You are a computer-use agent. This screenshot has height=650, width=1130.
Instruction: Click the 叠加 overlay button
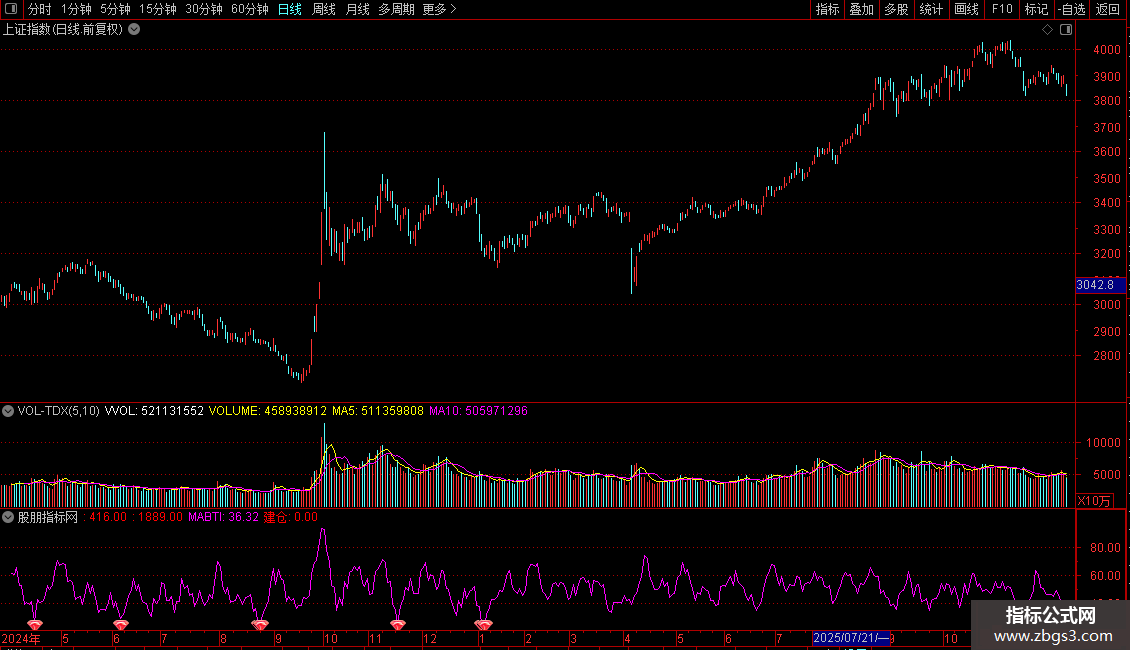tap(861, 9)
